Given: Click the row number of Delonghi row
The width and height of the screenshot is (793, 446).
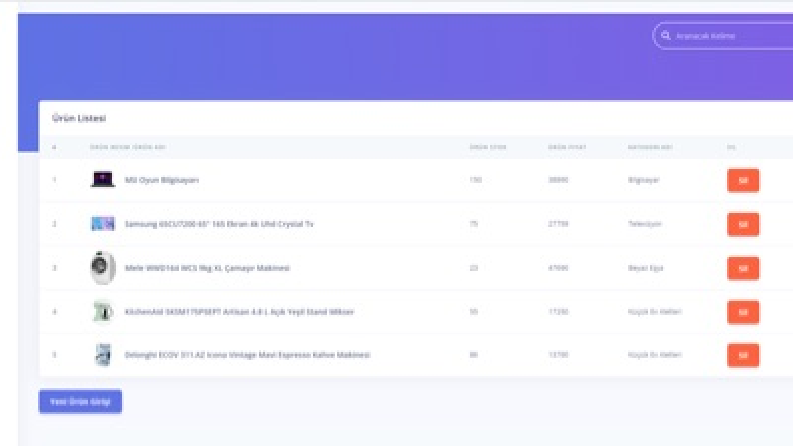Looking at the screenshot, I should (x=54, y=355).
